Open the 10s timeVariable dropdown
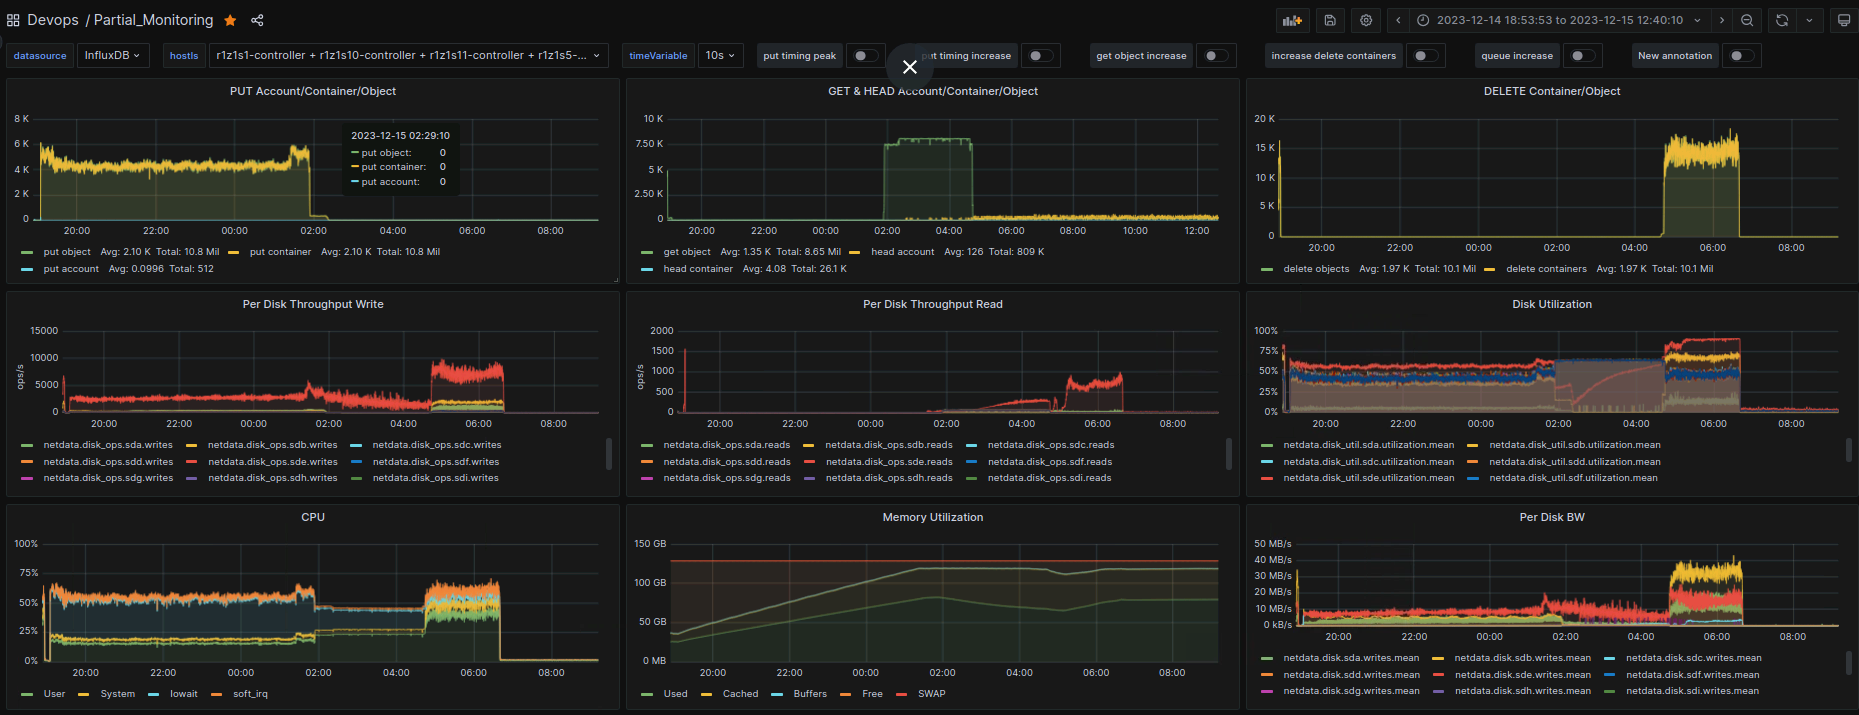 tap(720, 56)
